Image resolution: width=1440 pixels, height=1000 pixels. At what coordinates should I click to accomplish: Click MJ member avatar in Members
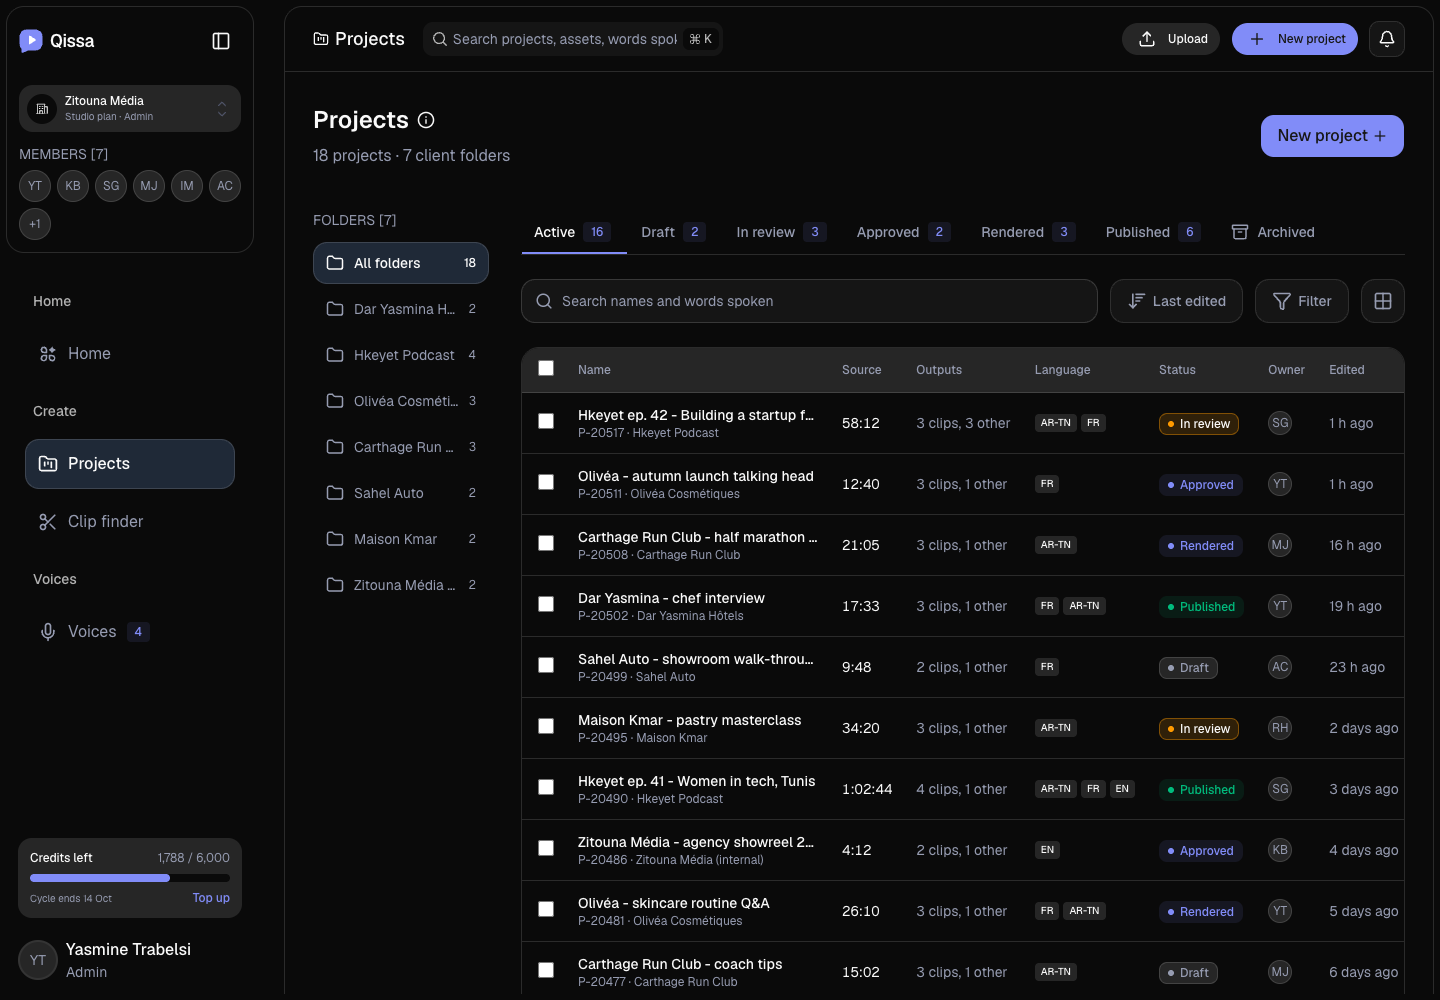(149, 186)
